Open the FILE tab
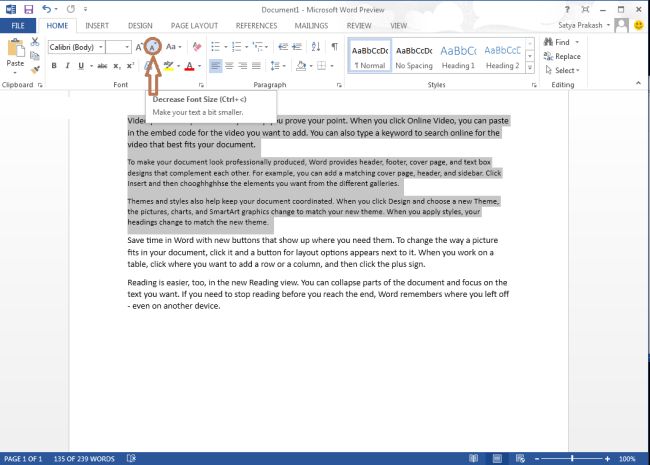The width and height of the screenshot is (650, 465). pos(18,26)
